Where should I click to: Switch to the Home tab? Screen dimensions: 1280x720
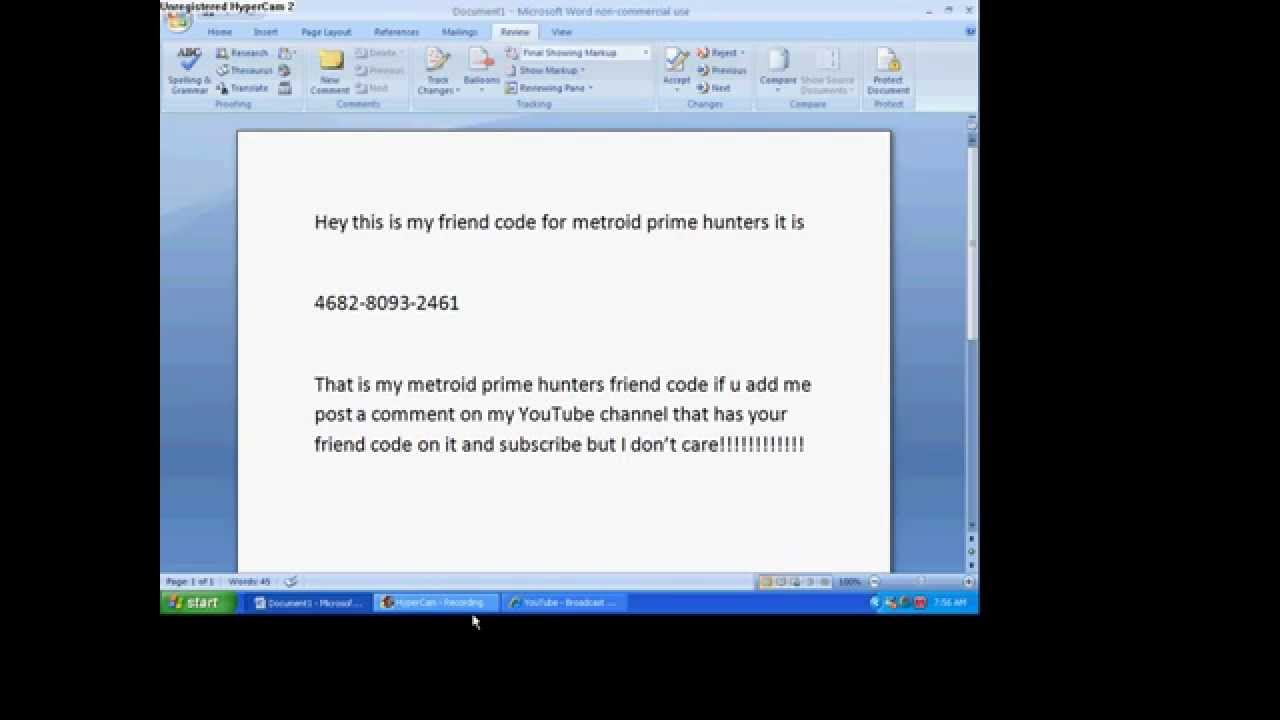(x=220, y=32)
